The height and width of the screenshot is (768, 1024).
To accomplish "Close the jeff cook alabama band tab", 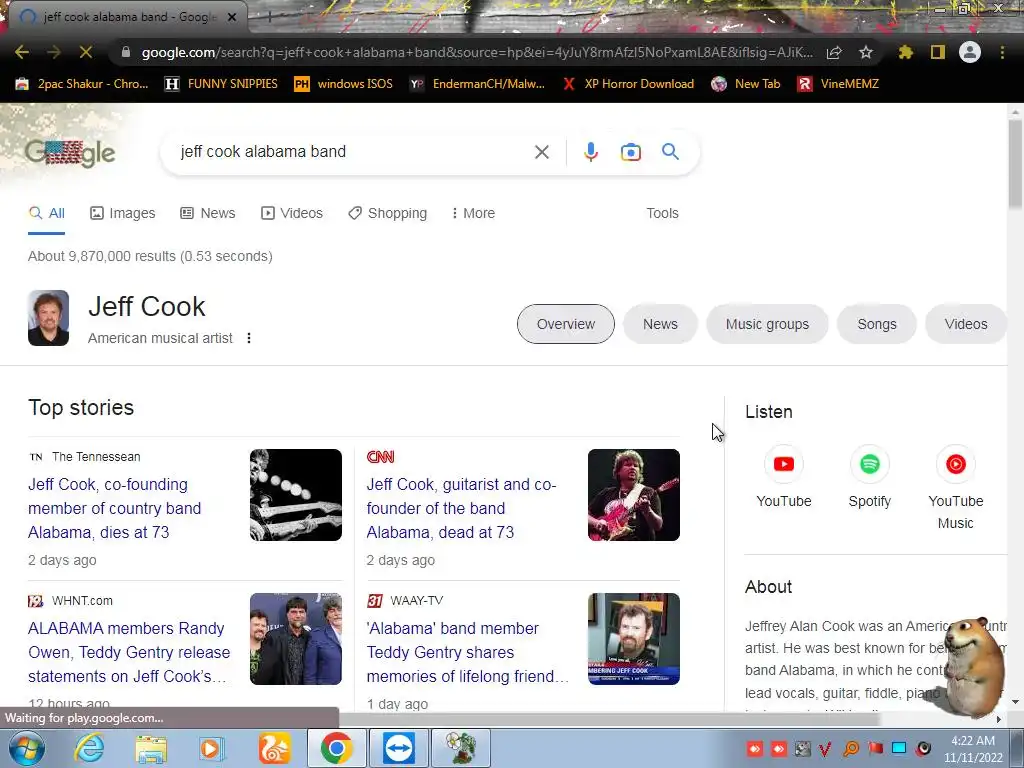I will click(232, 17).
